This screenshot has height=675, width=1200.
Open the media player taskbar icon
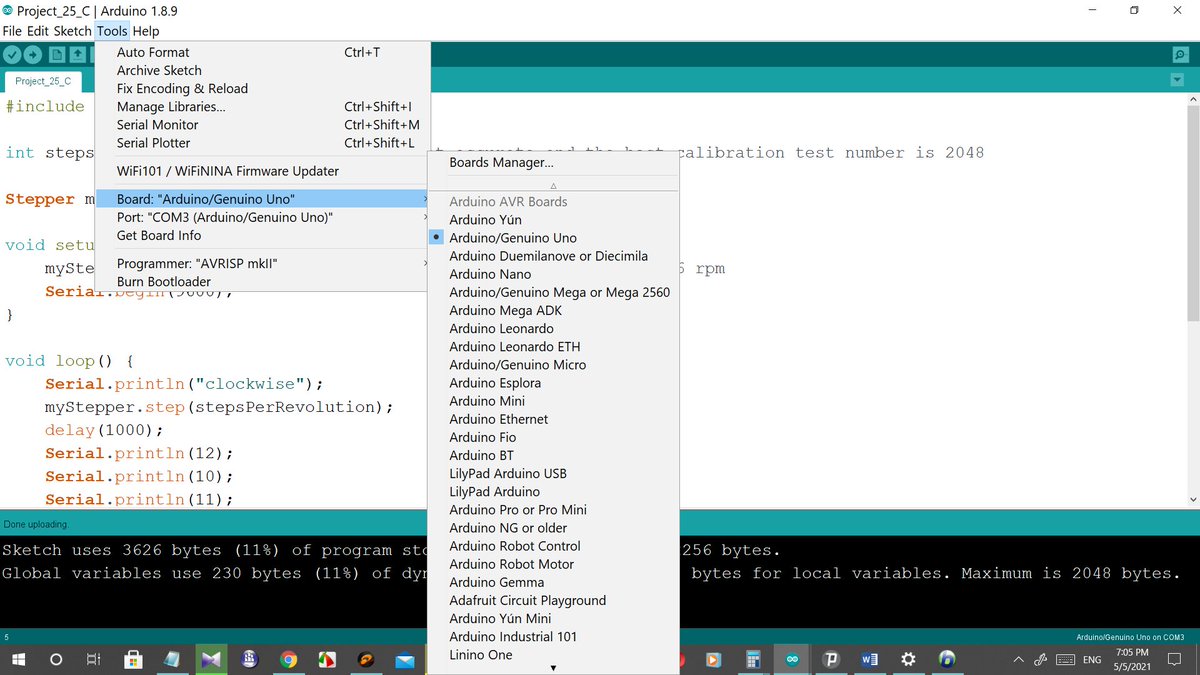click(713, 660)
